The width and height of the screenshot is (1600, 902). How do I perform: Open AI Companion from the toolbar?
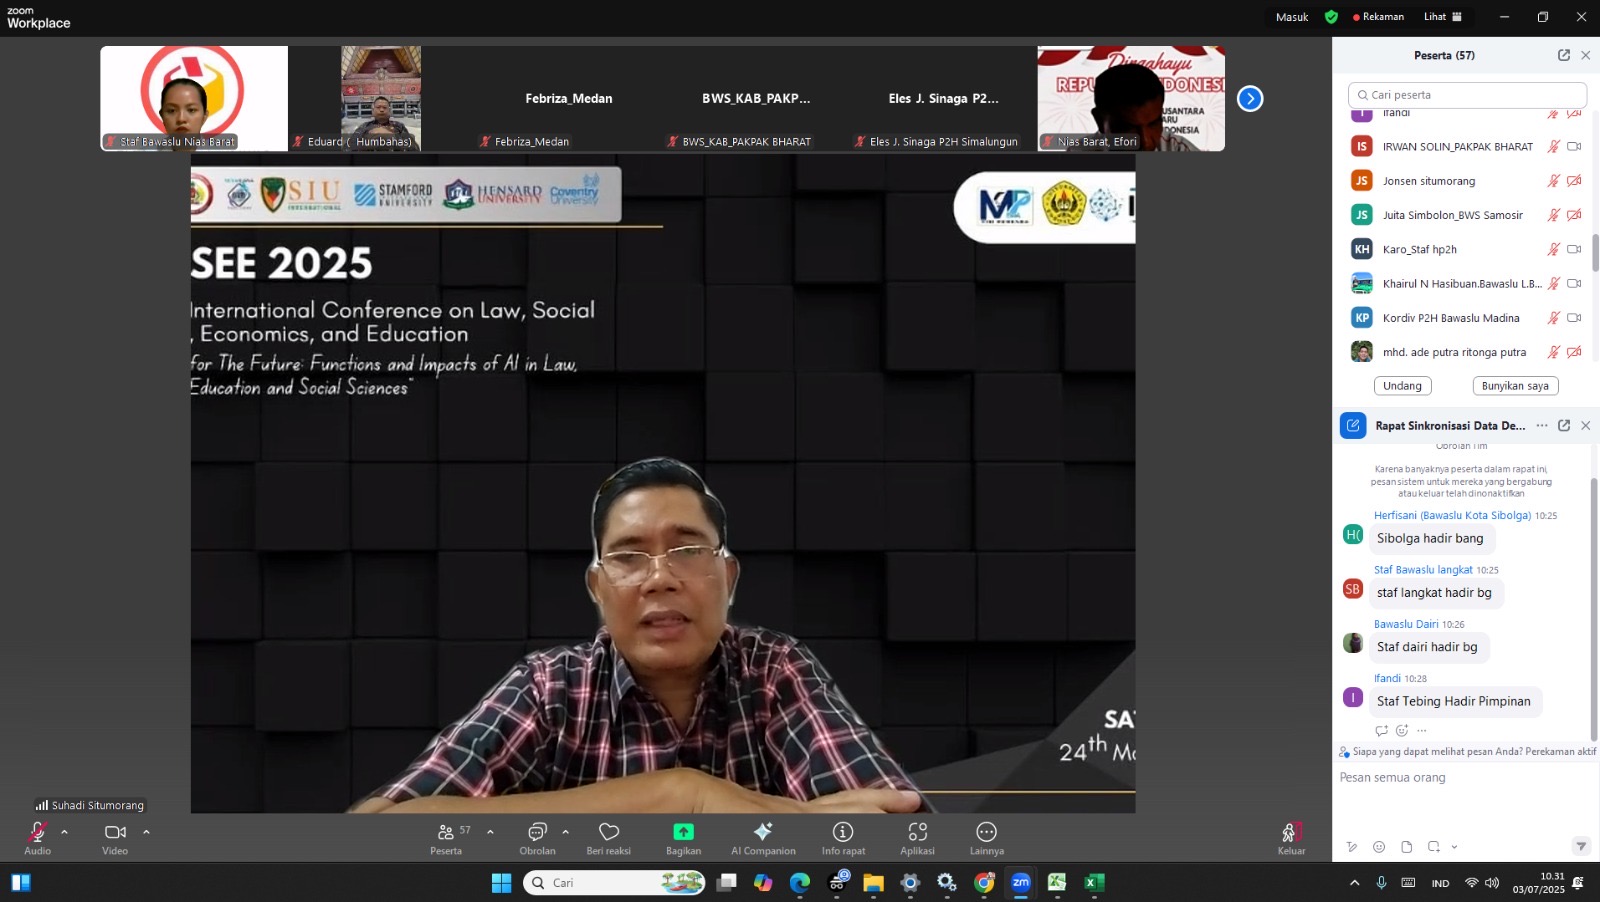(763, 831)
